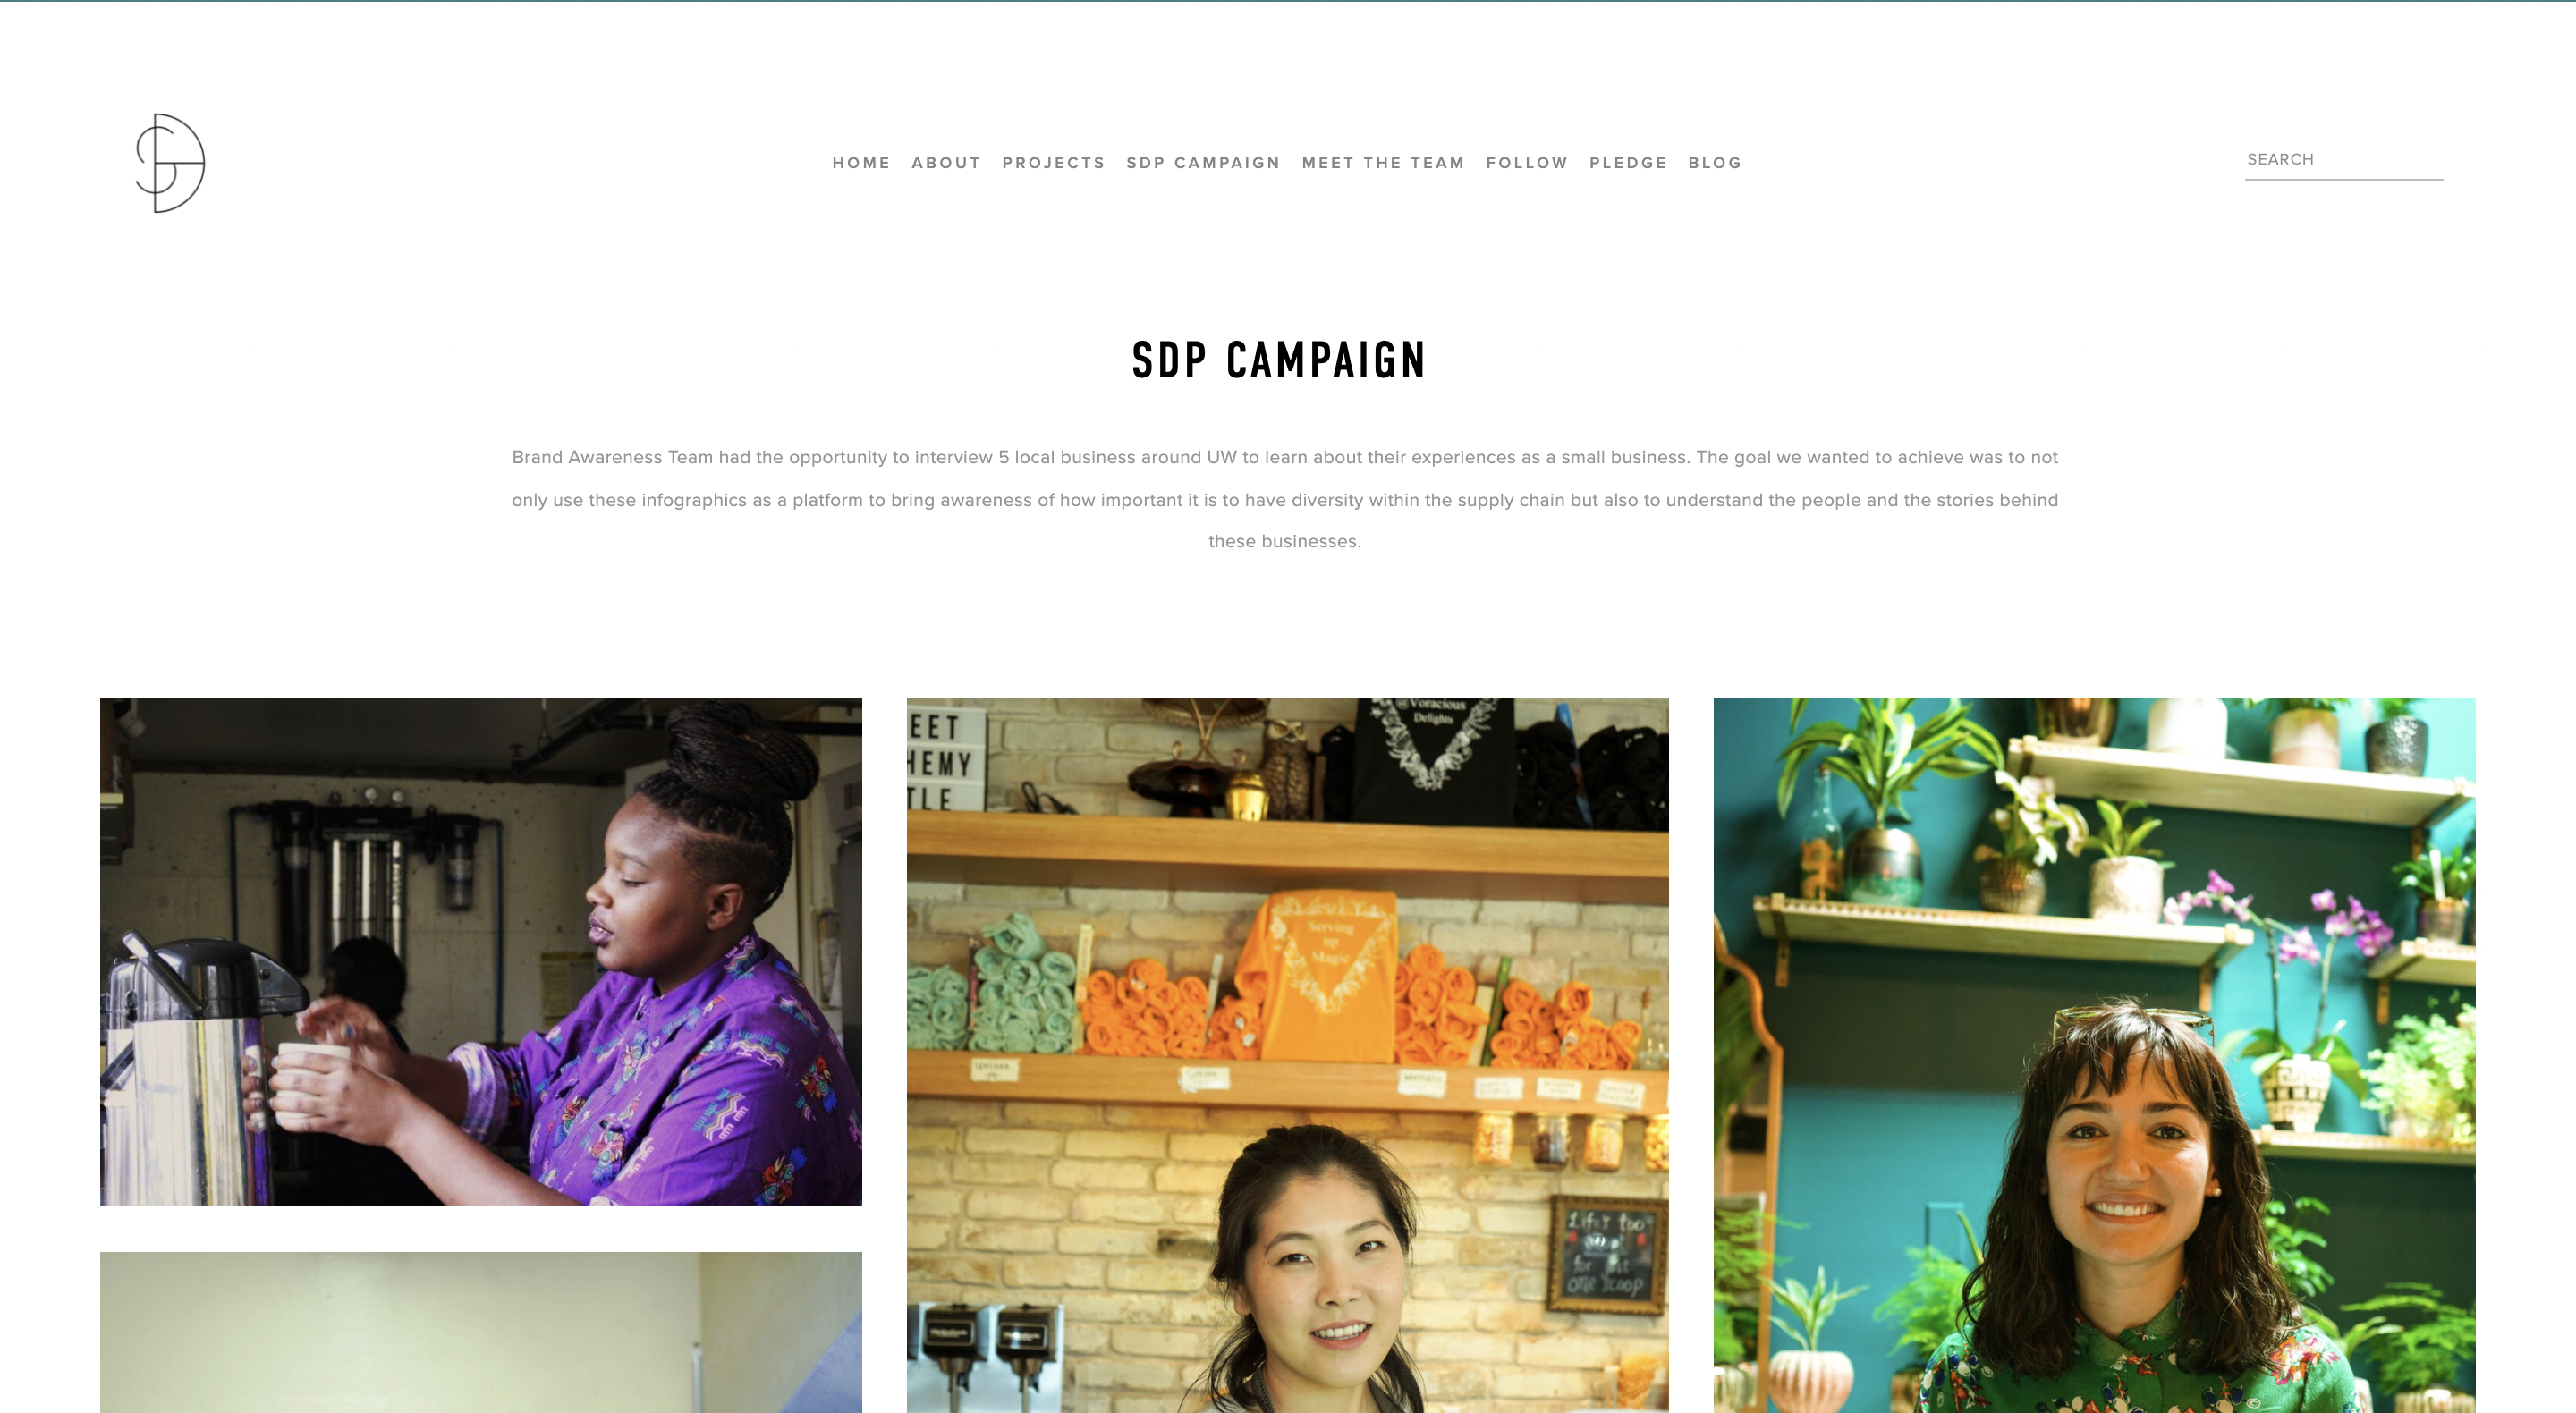Click the chalkboard sign in middle photo
The height and width of the screenshot is (1413, 2576).
1607,1254
